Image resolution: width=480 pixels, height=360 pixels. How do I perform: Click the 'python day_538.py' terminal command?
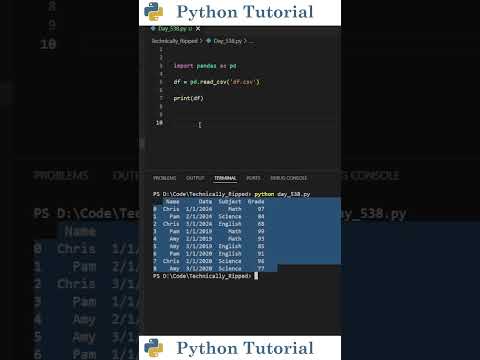click(x=282, y=194)
